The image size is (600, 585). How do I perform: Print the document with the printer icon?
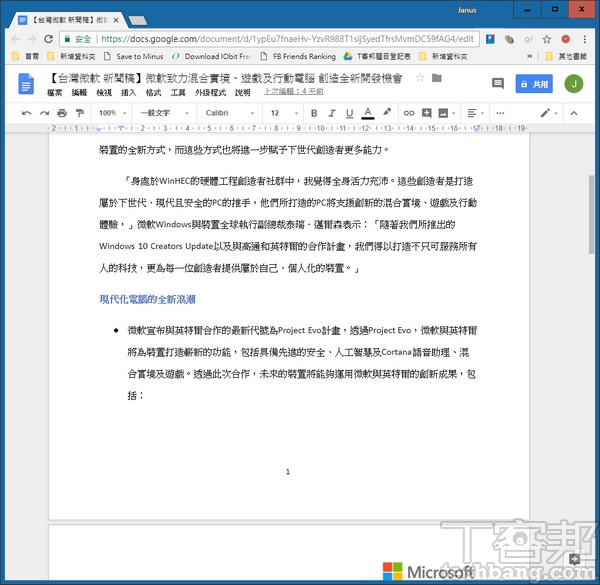click(x=62, y=113)
